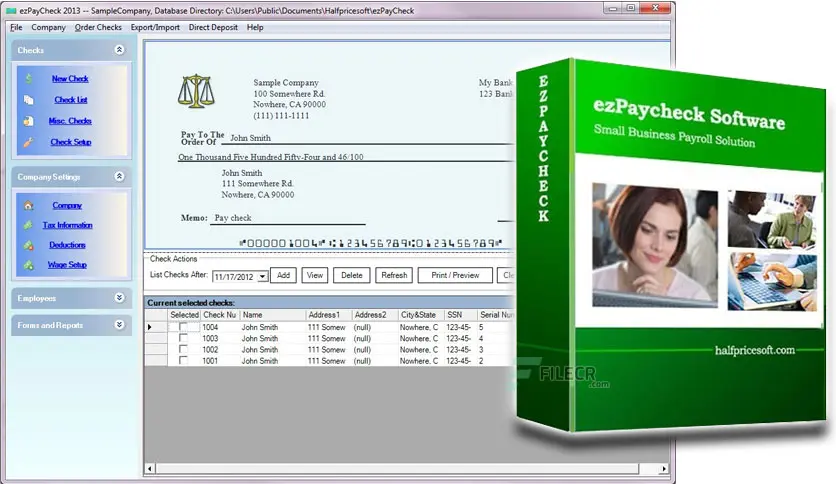Click the Misc. Checks icon in sidebar

[x=29, y=121]
